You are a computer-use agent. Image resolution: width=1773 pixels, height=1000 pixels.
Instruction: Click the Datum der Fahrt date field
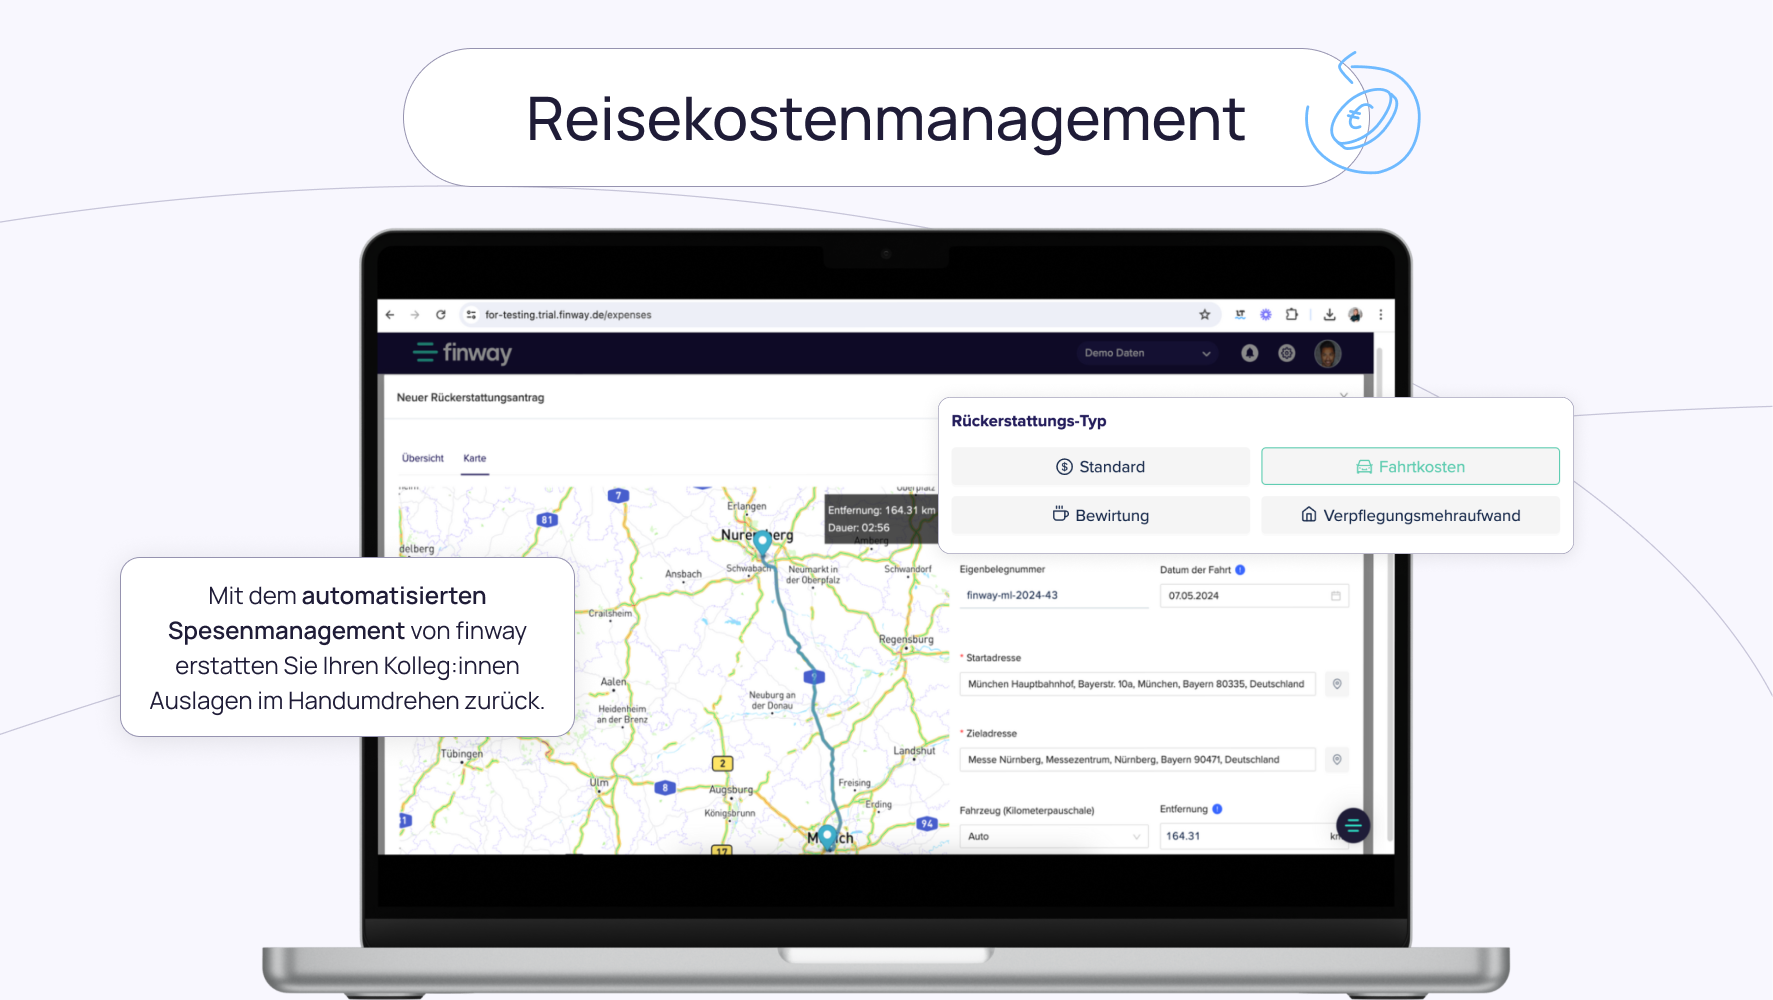[1254, 596]
